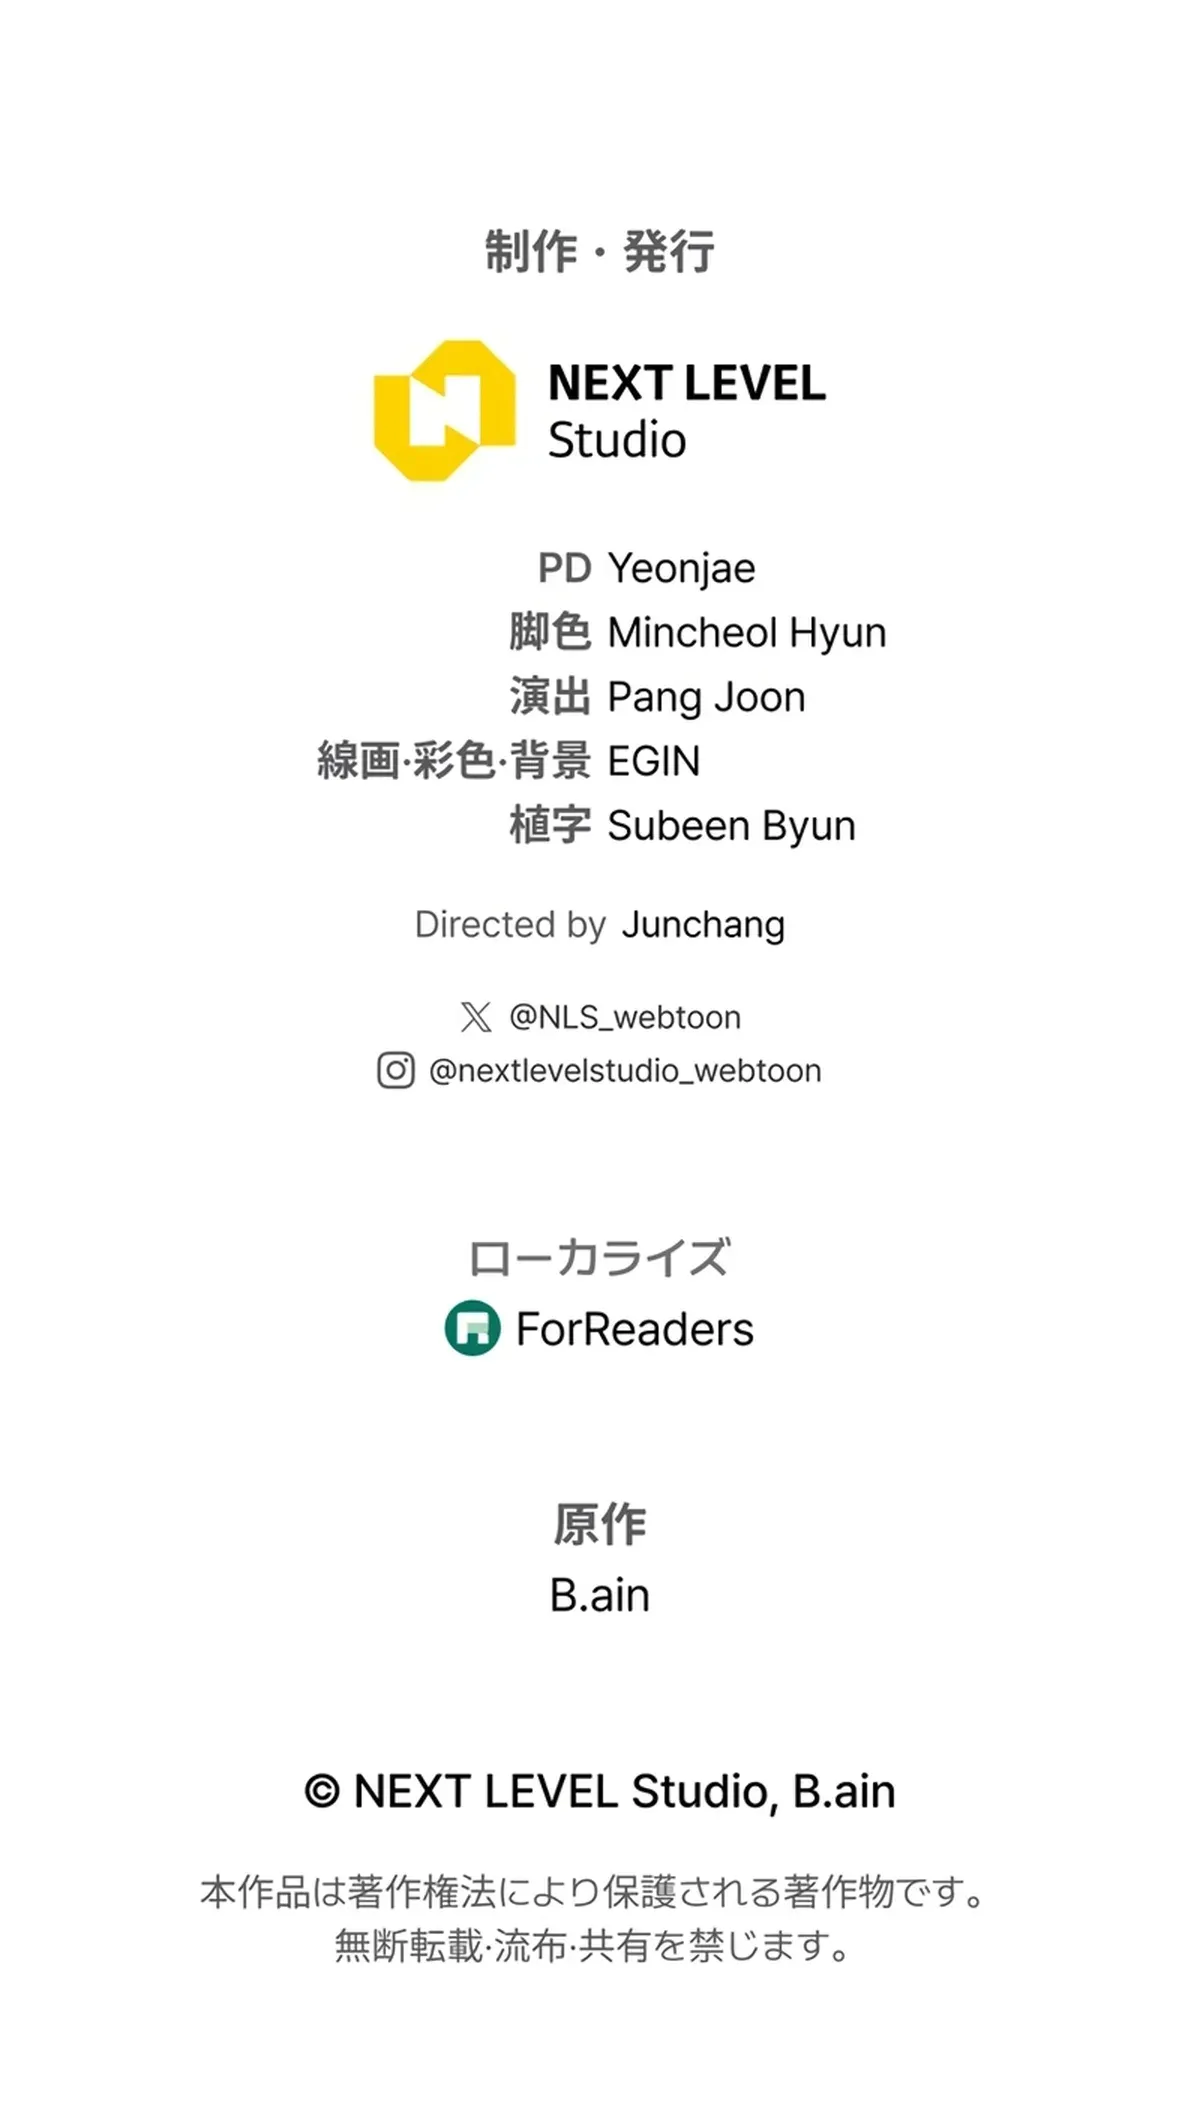Click the yellow NEXT LEVEL Studio logo icon
Viewport: 1200px width, 2112px height.
(445, 410)
